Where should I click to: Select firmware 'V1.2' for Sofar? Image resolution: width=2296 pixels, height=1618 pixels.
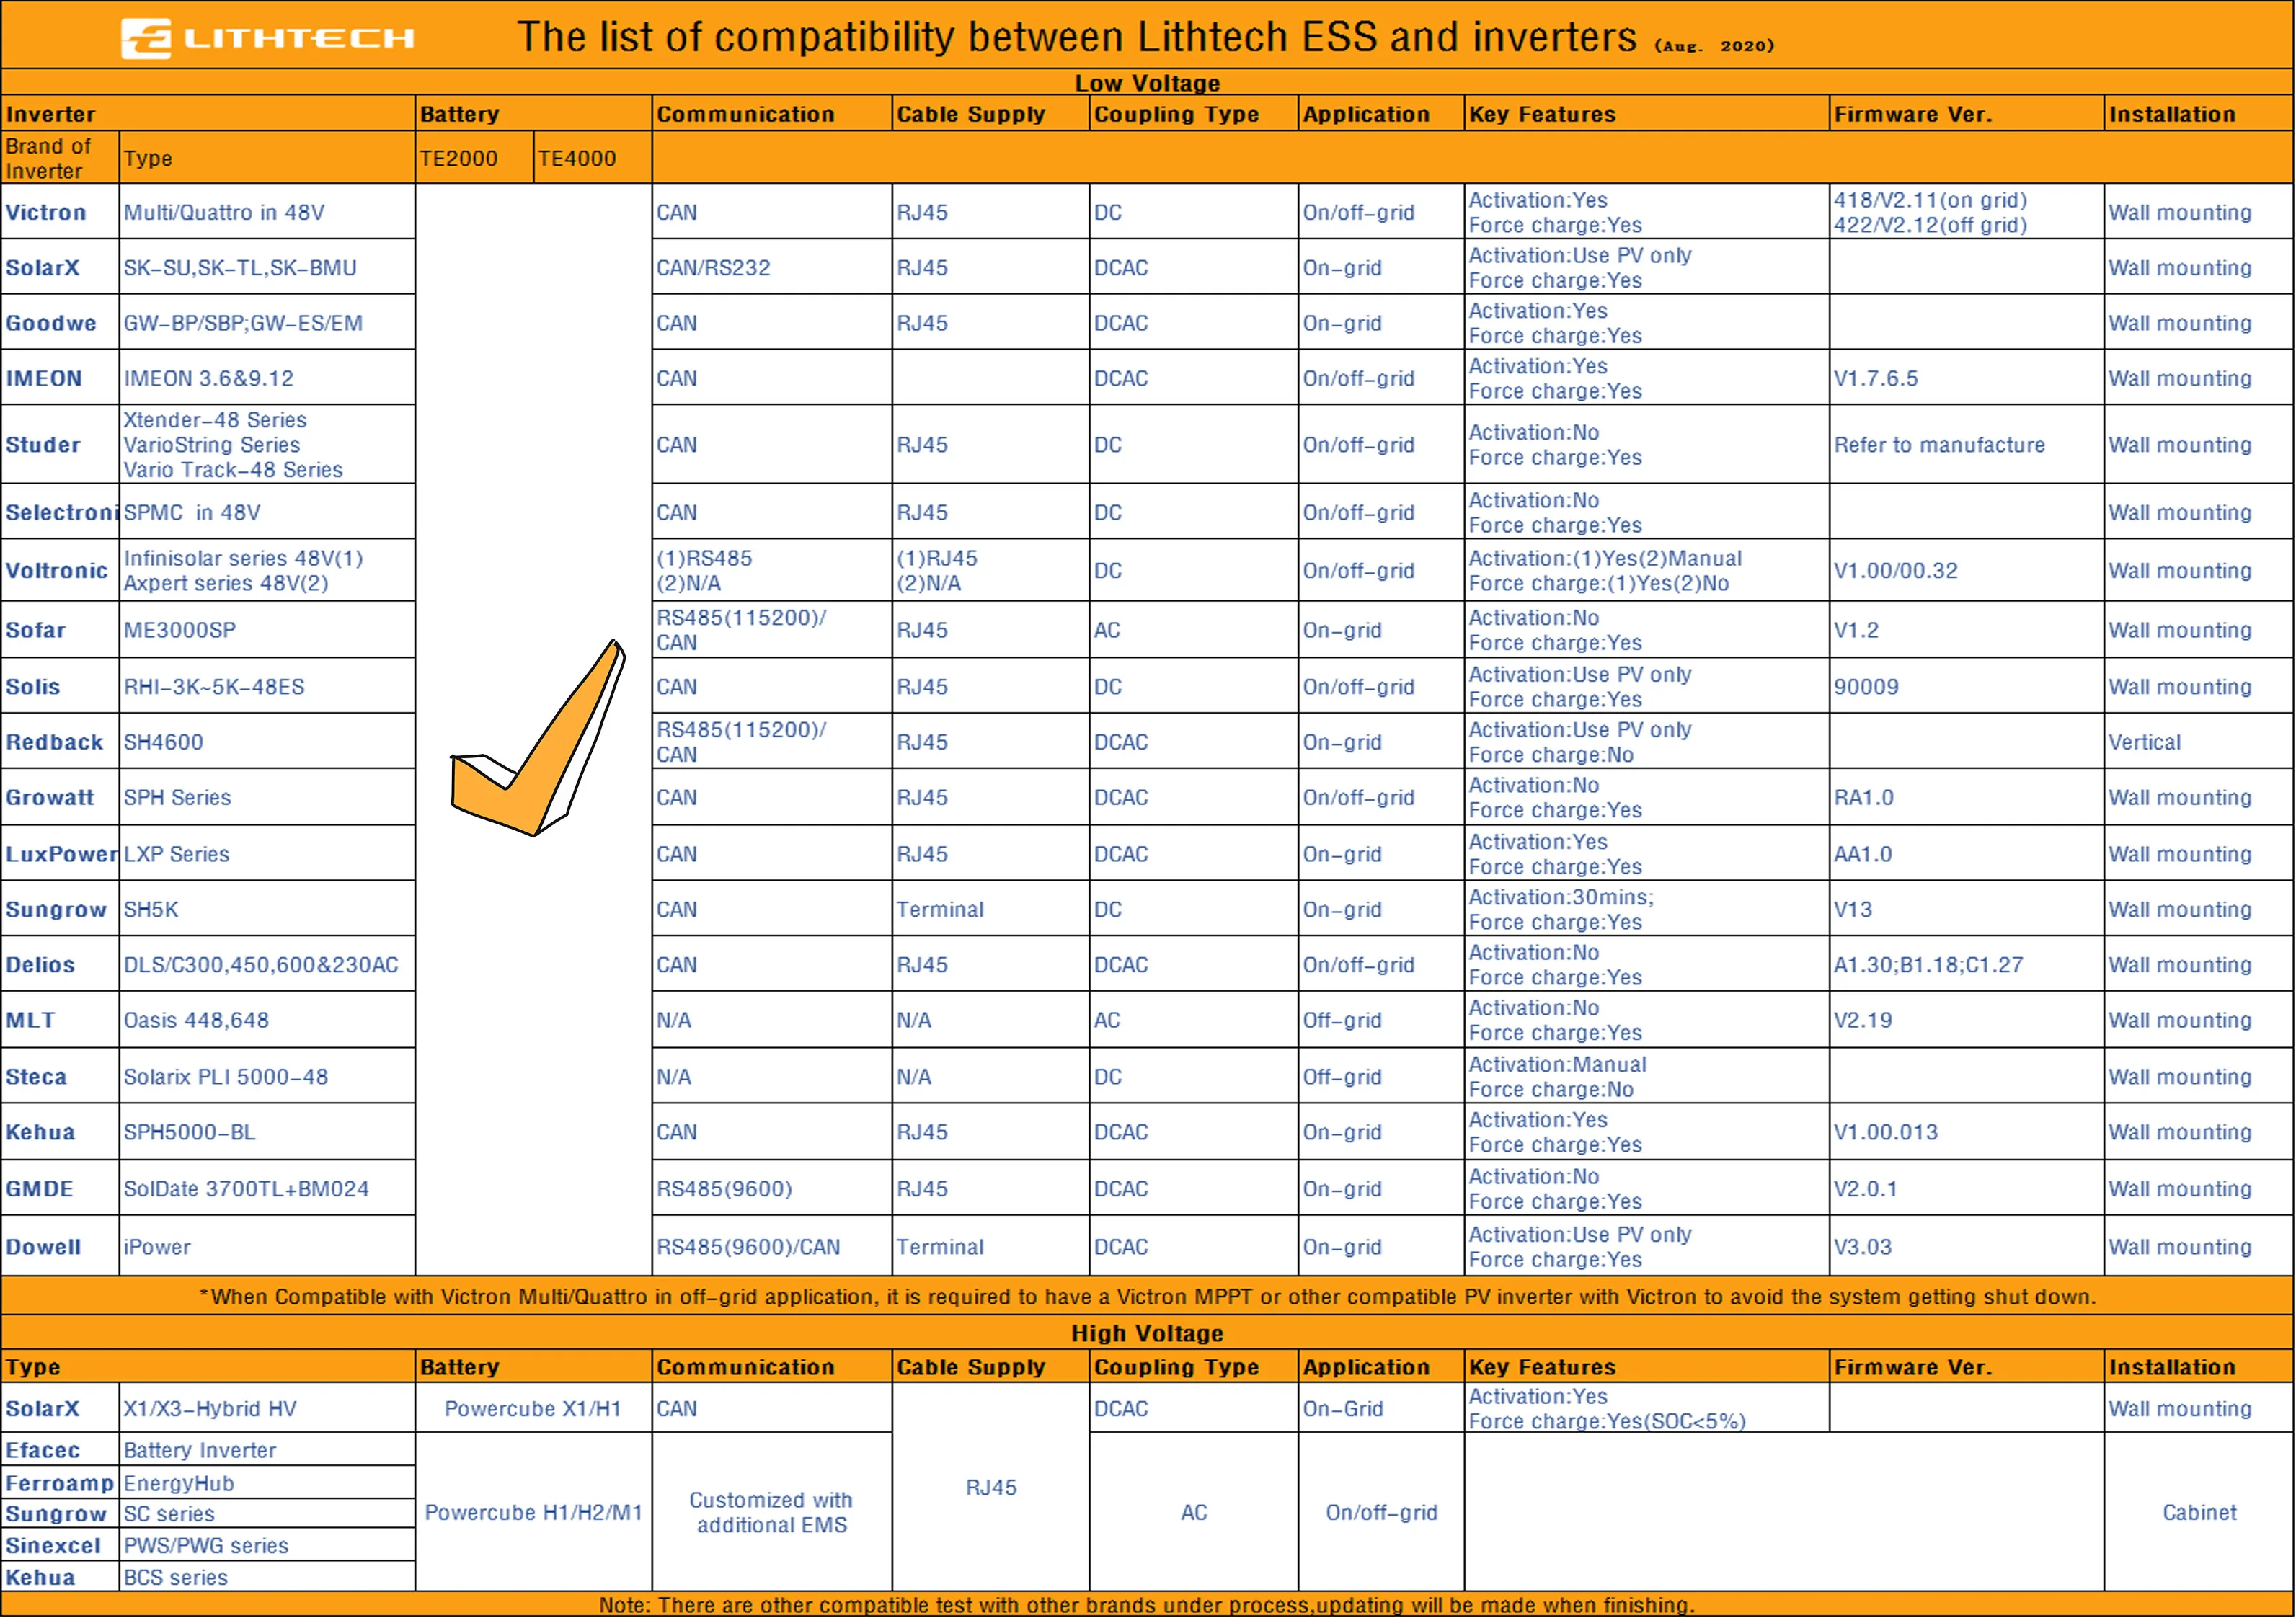1966,630
